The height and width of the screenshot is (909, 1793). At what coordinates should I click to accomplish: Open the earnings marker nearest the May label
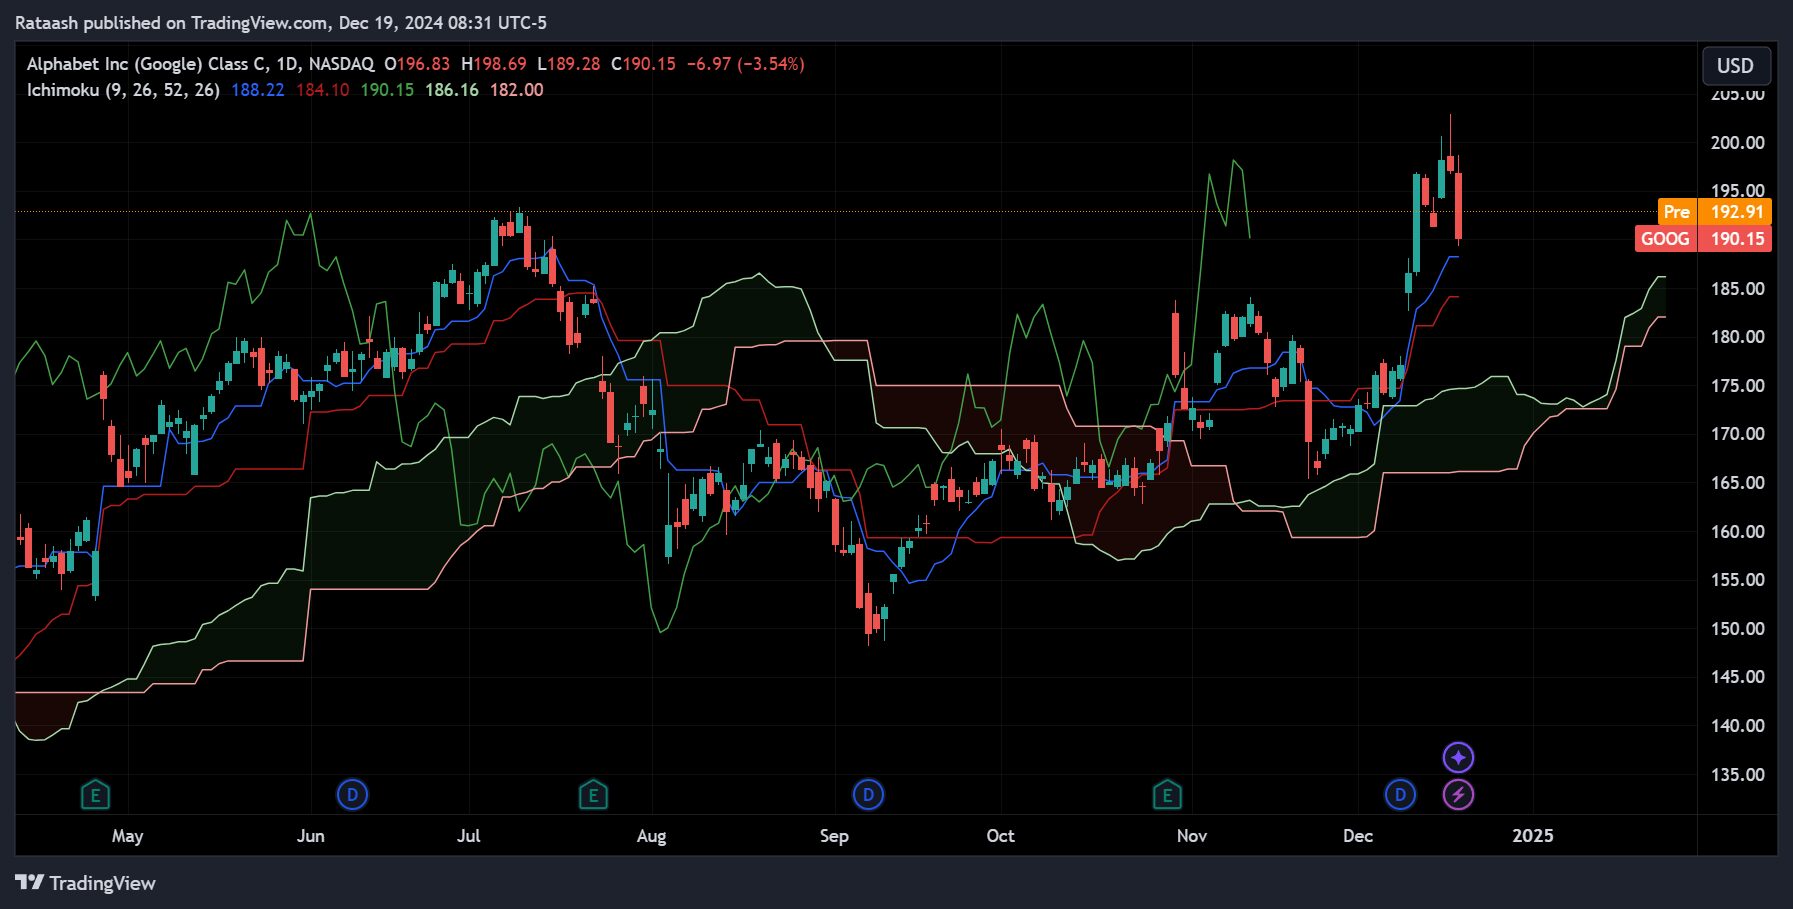click(95, 796)
